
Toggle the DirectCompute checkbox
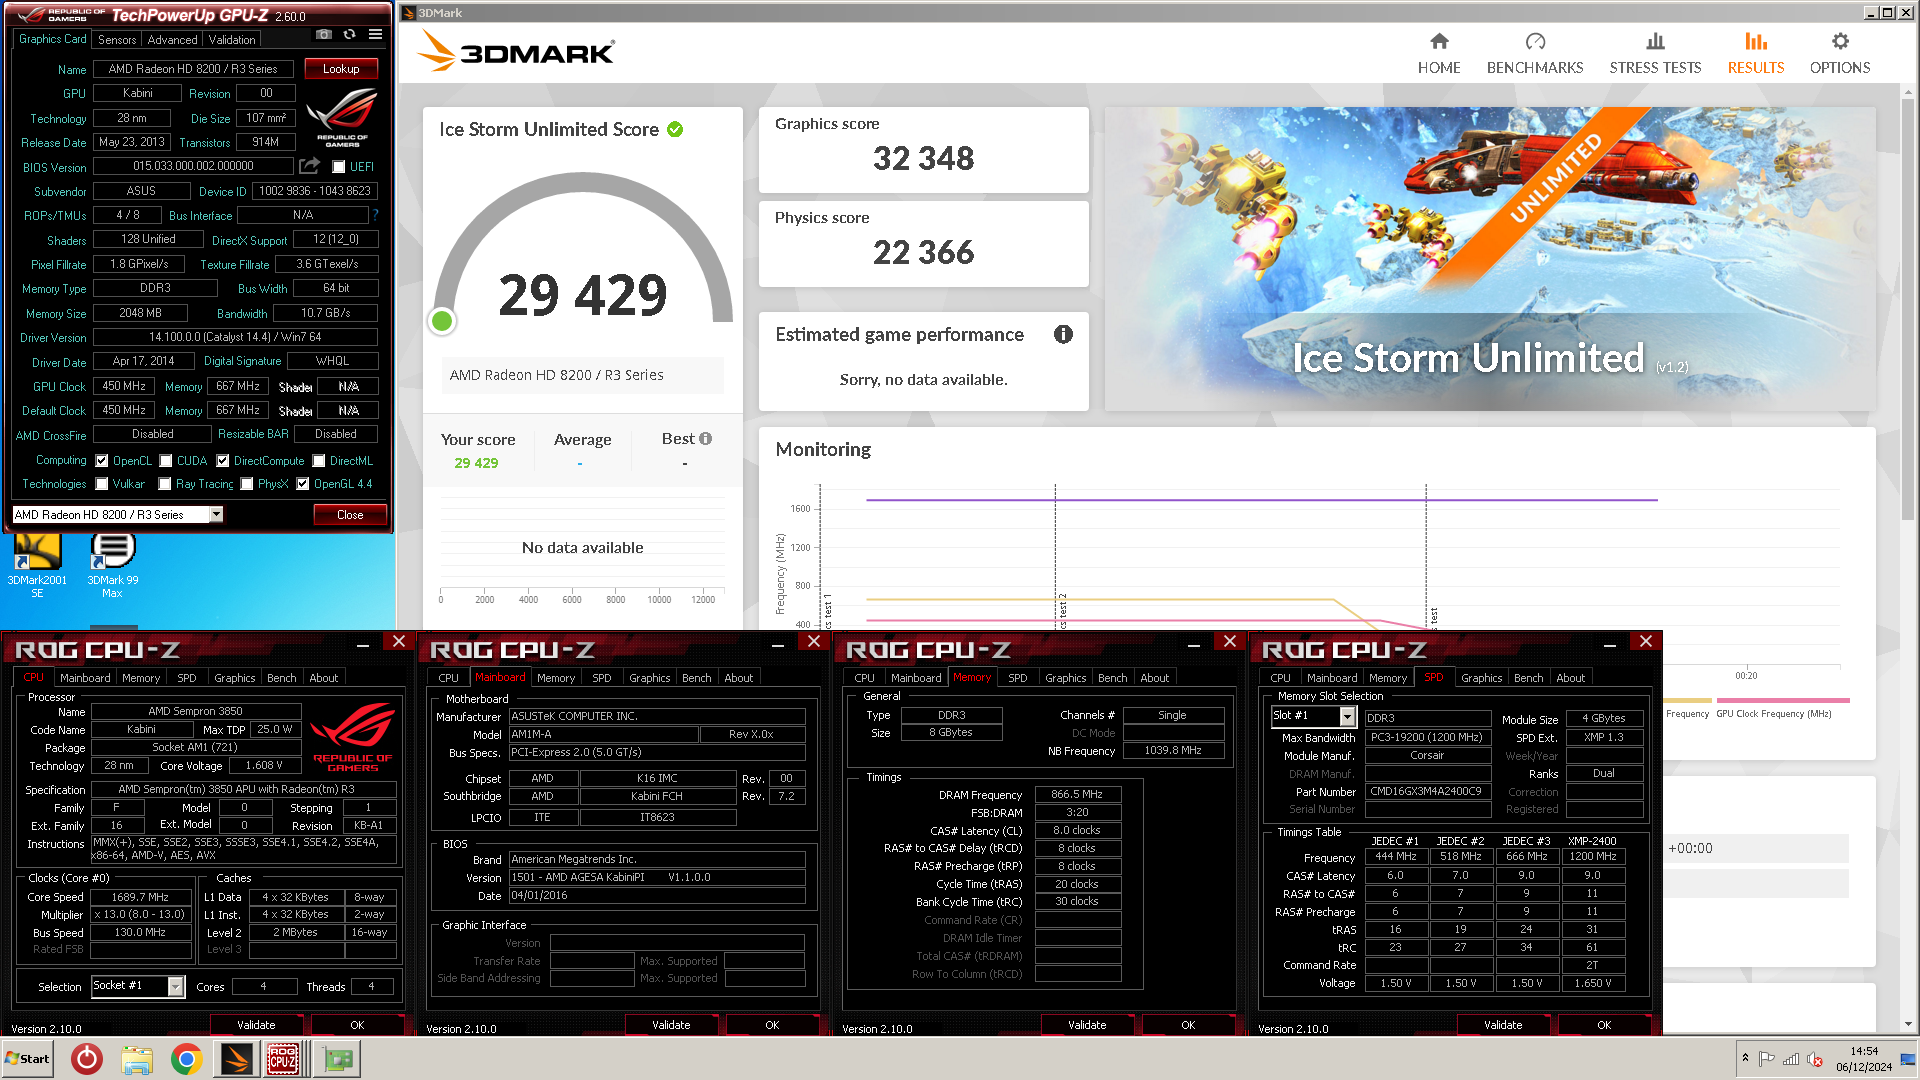coord(223,461)
